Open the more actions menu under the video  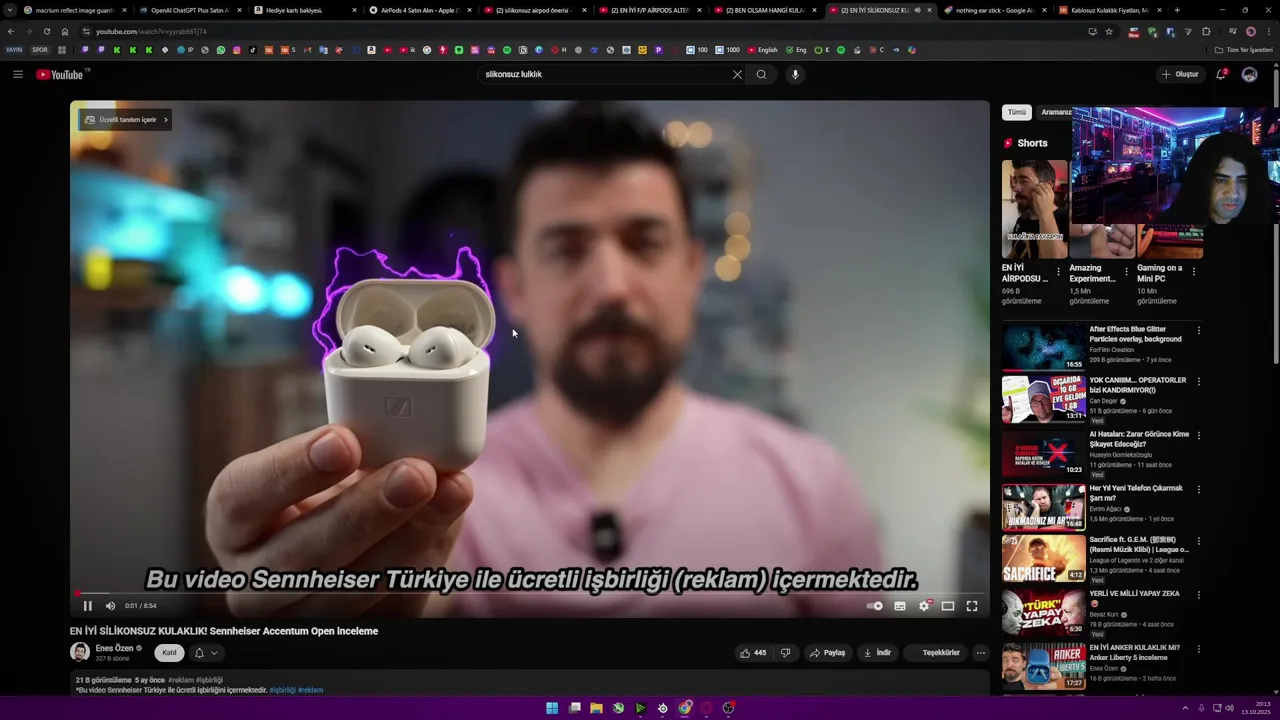coord(980,652)
